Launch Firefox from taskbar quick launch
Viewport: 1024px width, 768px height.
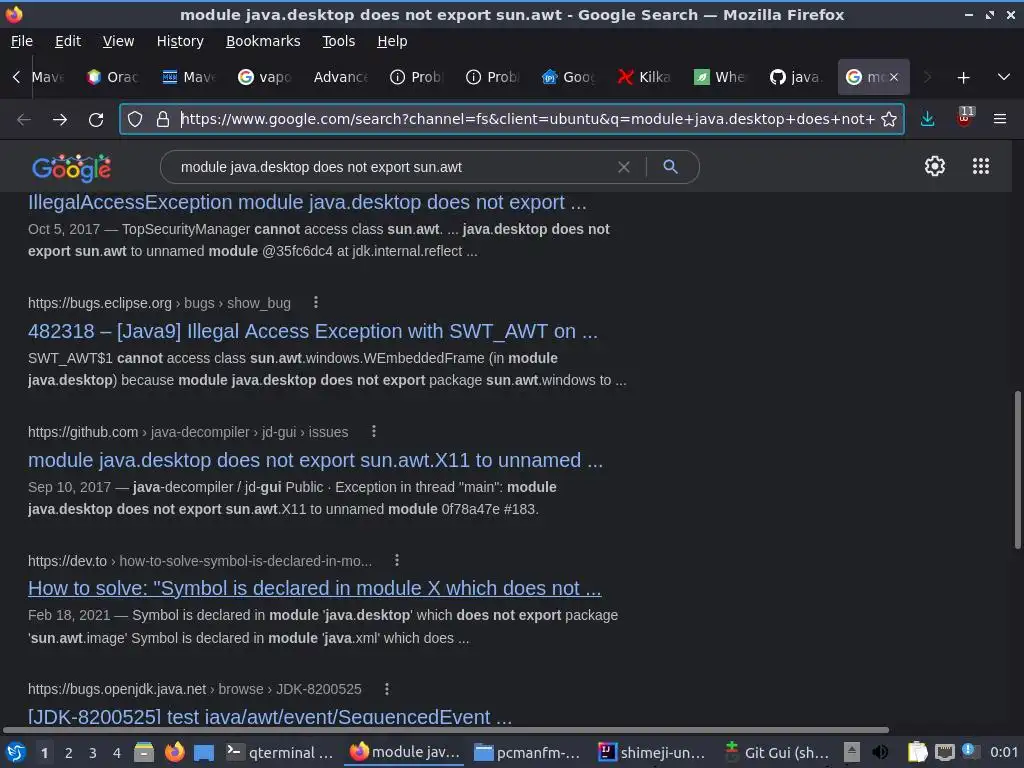(174, 752)
